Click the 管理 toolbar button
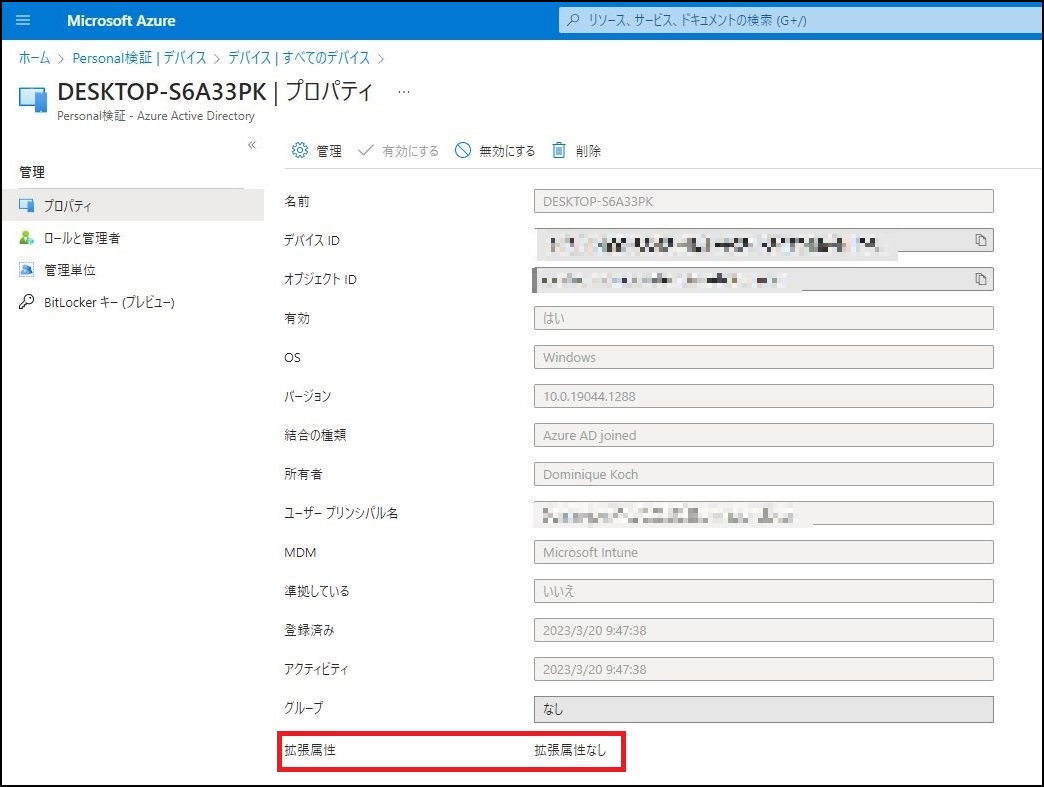The image size is (1044, 787). pos(317,150)
